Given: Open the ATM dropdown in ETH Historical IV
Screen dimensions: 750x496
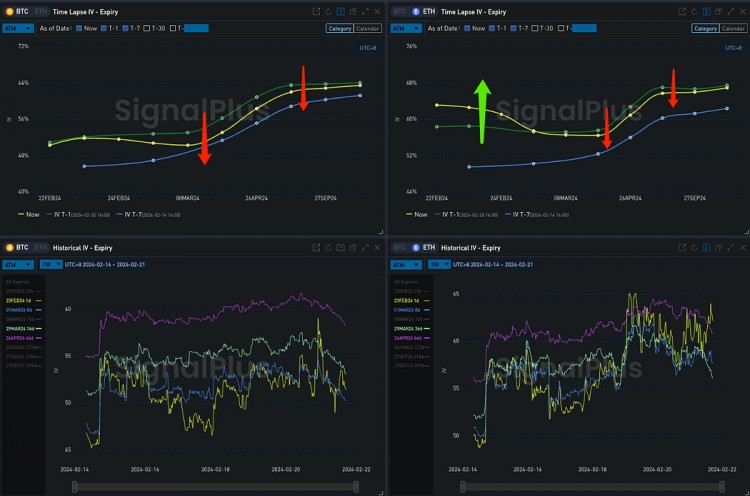Looking at the screenshot, I should [406, 265].
